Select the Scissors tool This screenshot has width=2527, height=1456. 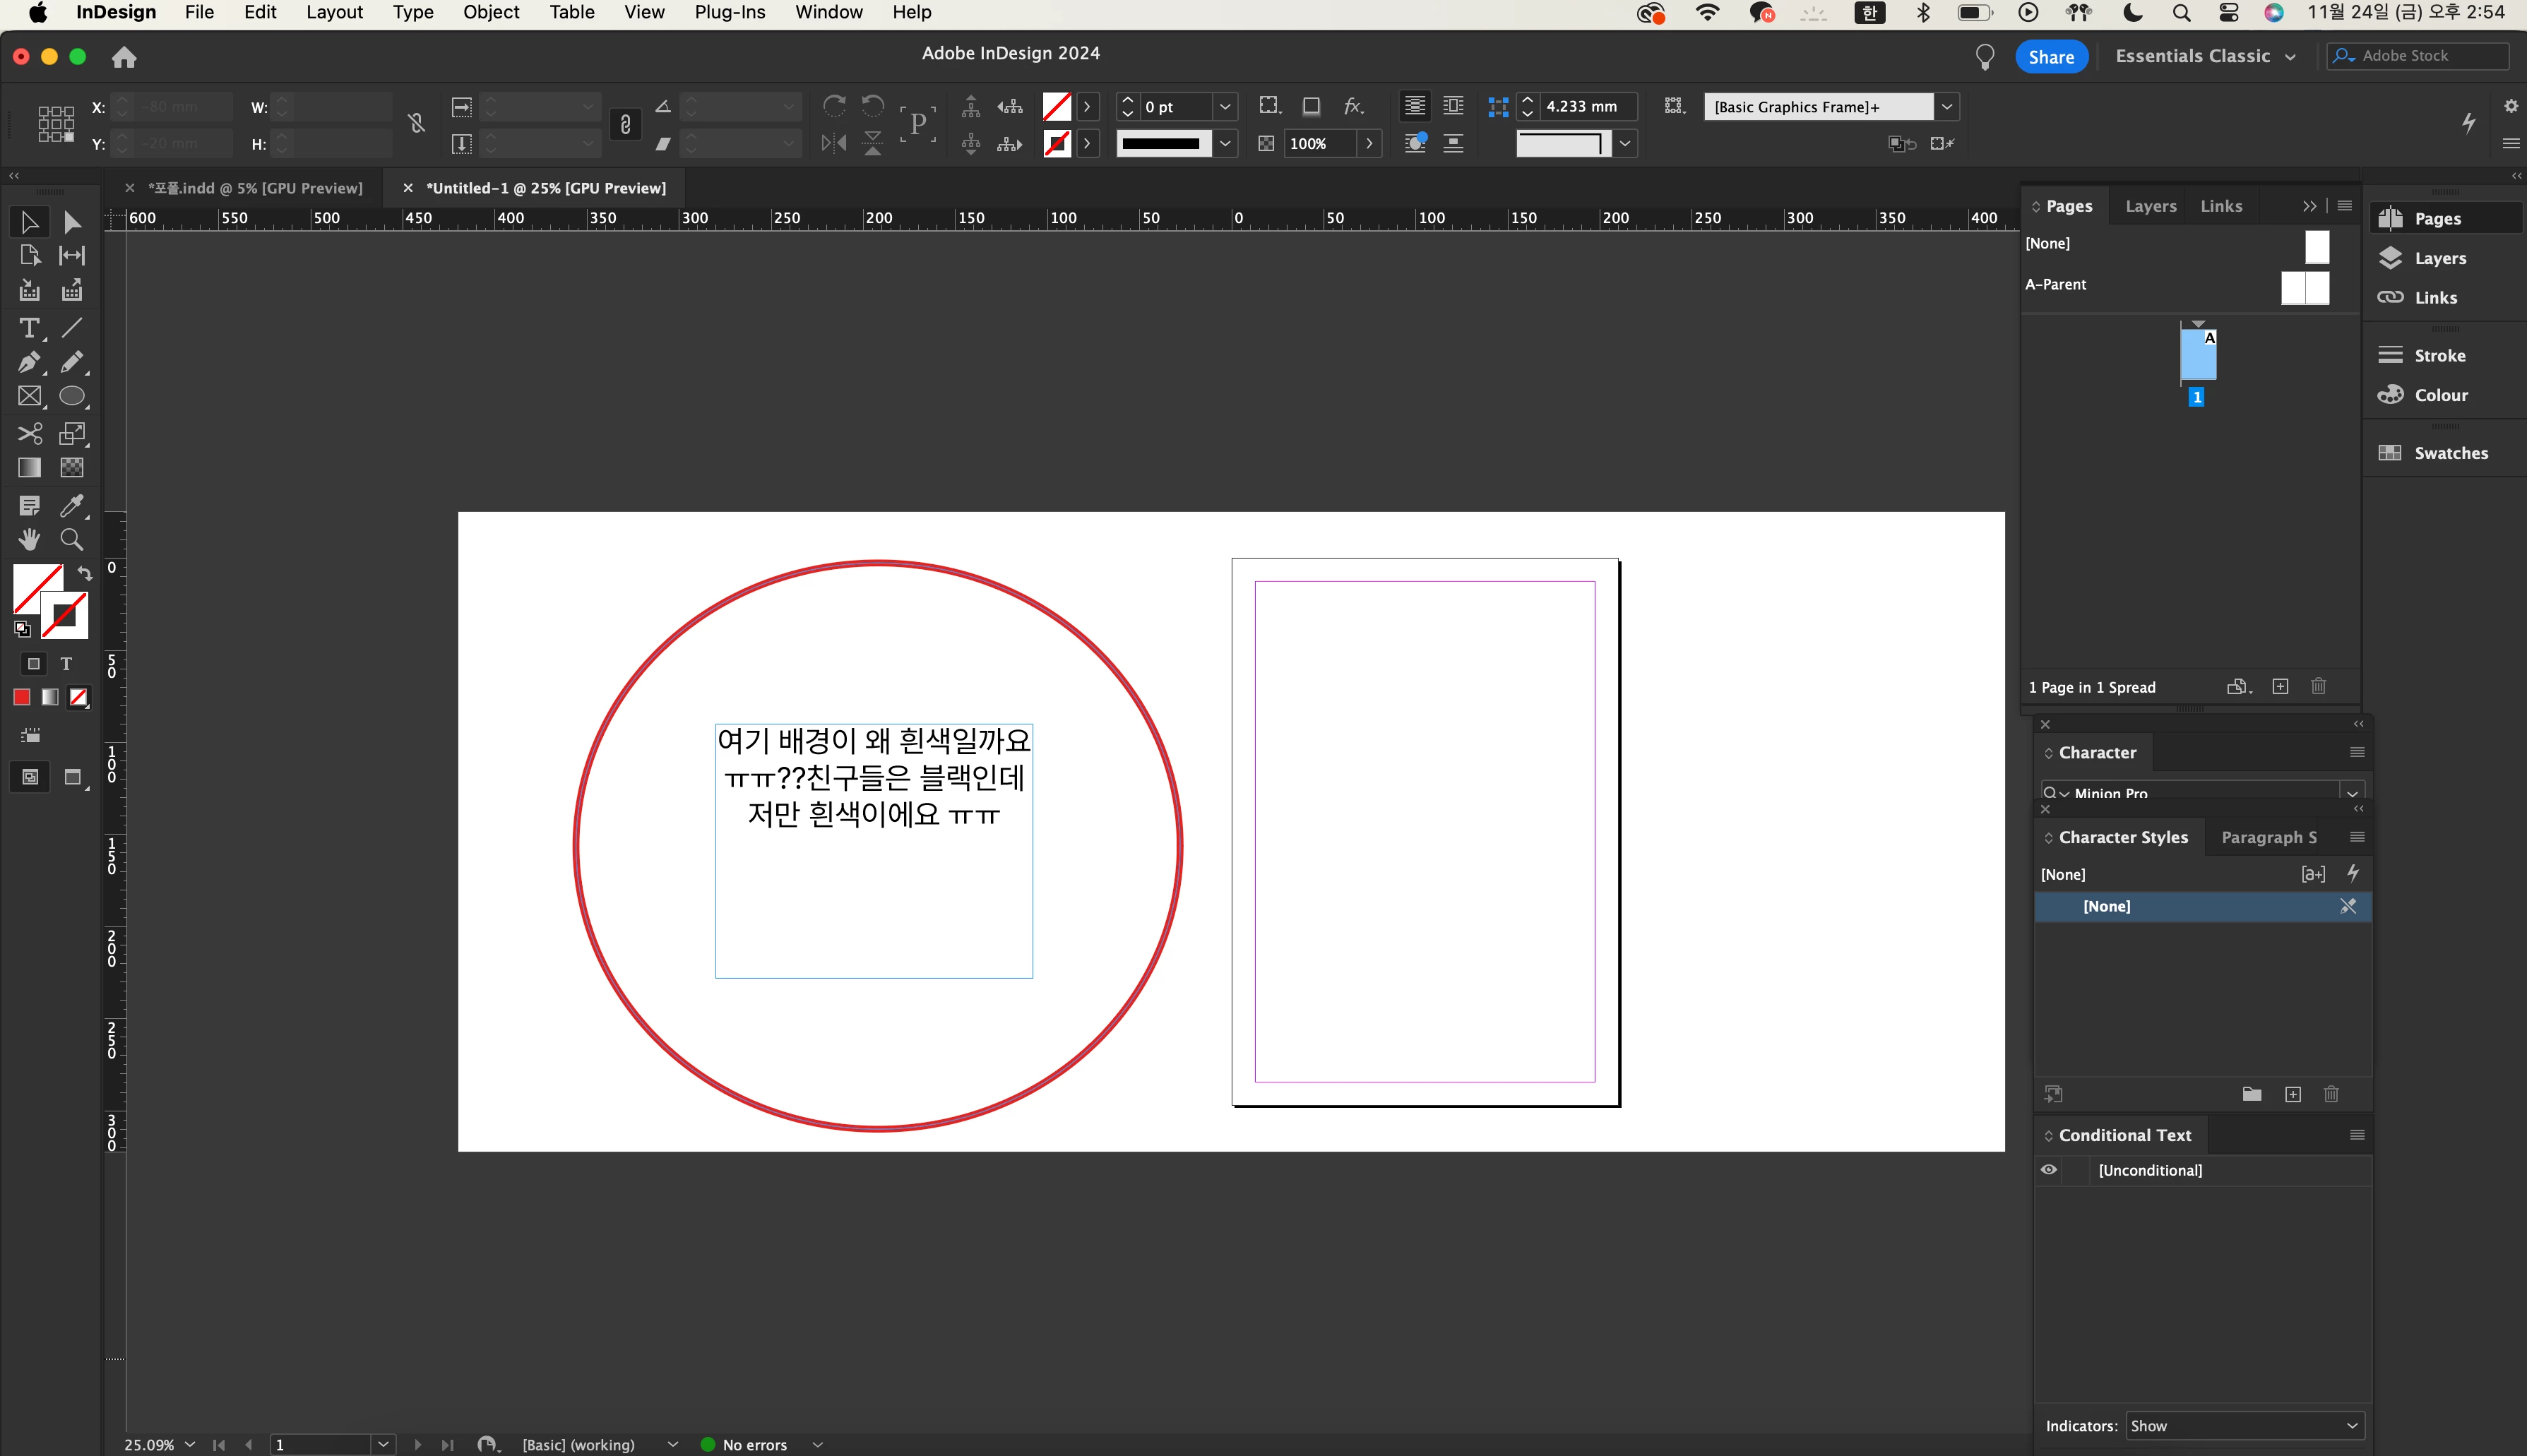[x=29, y=433]
